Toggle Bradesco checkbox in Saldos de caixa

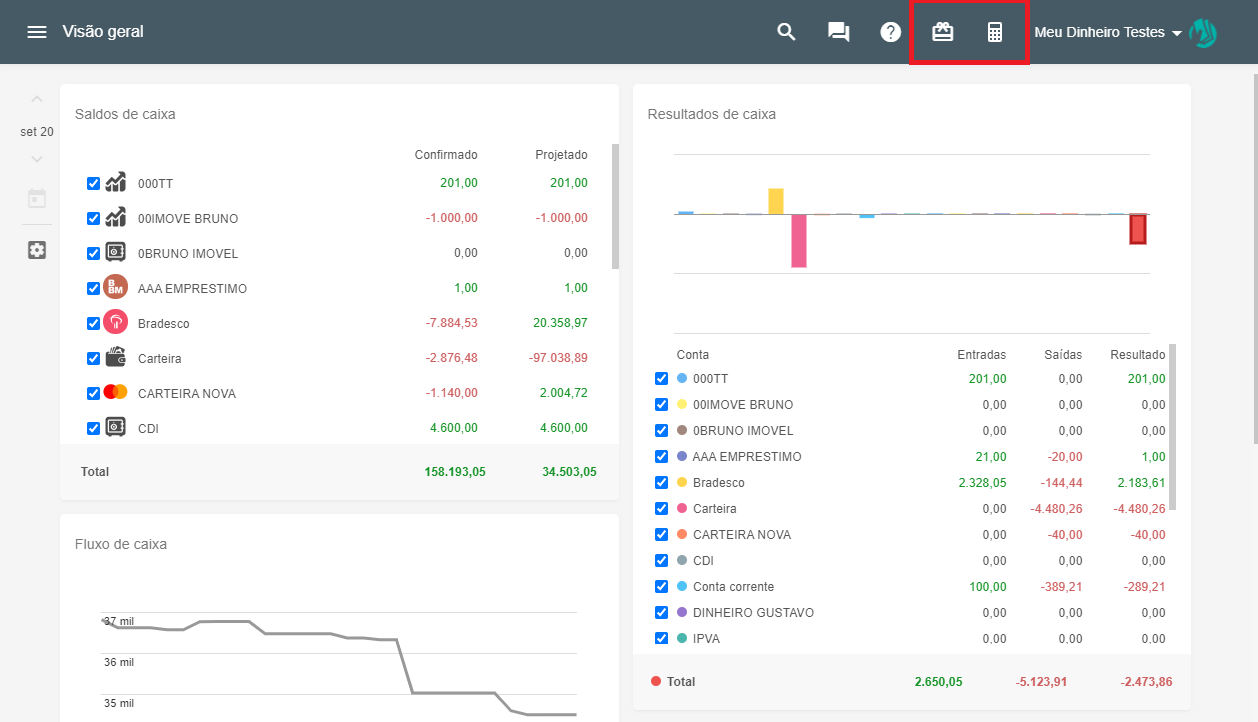click(93, 323)
